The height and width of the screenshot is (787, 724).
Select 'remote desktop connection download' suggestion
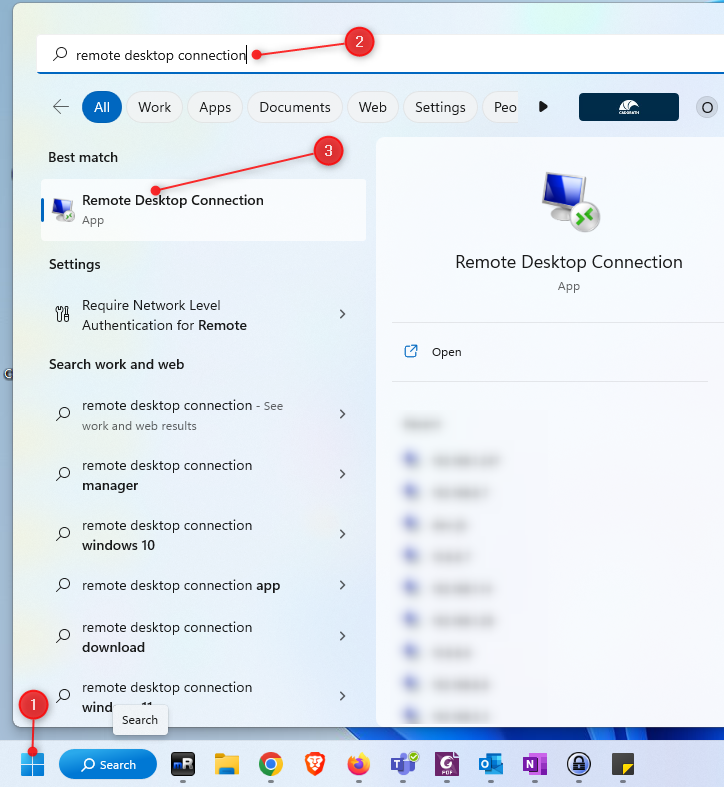point(203,637)
